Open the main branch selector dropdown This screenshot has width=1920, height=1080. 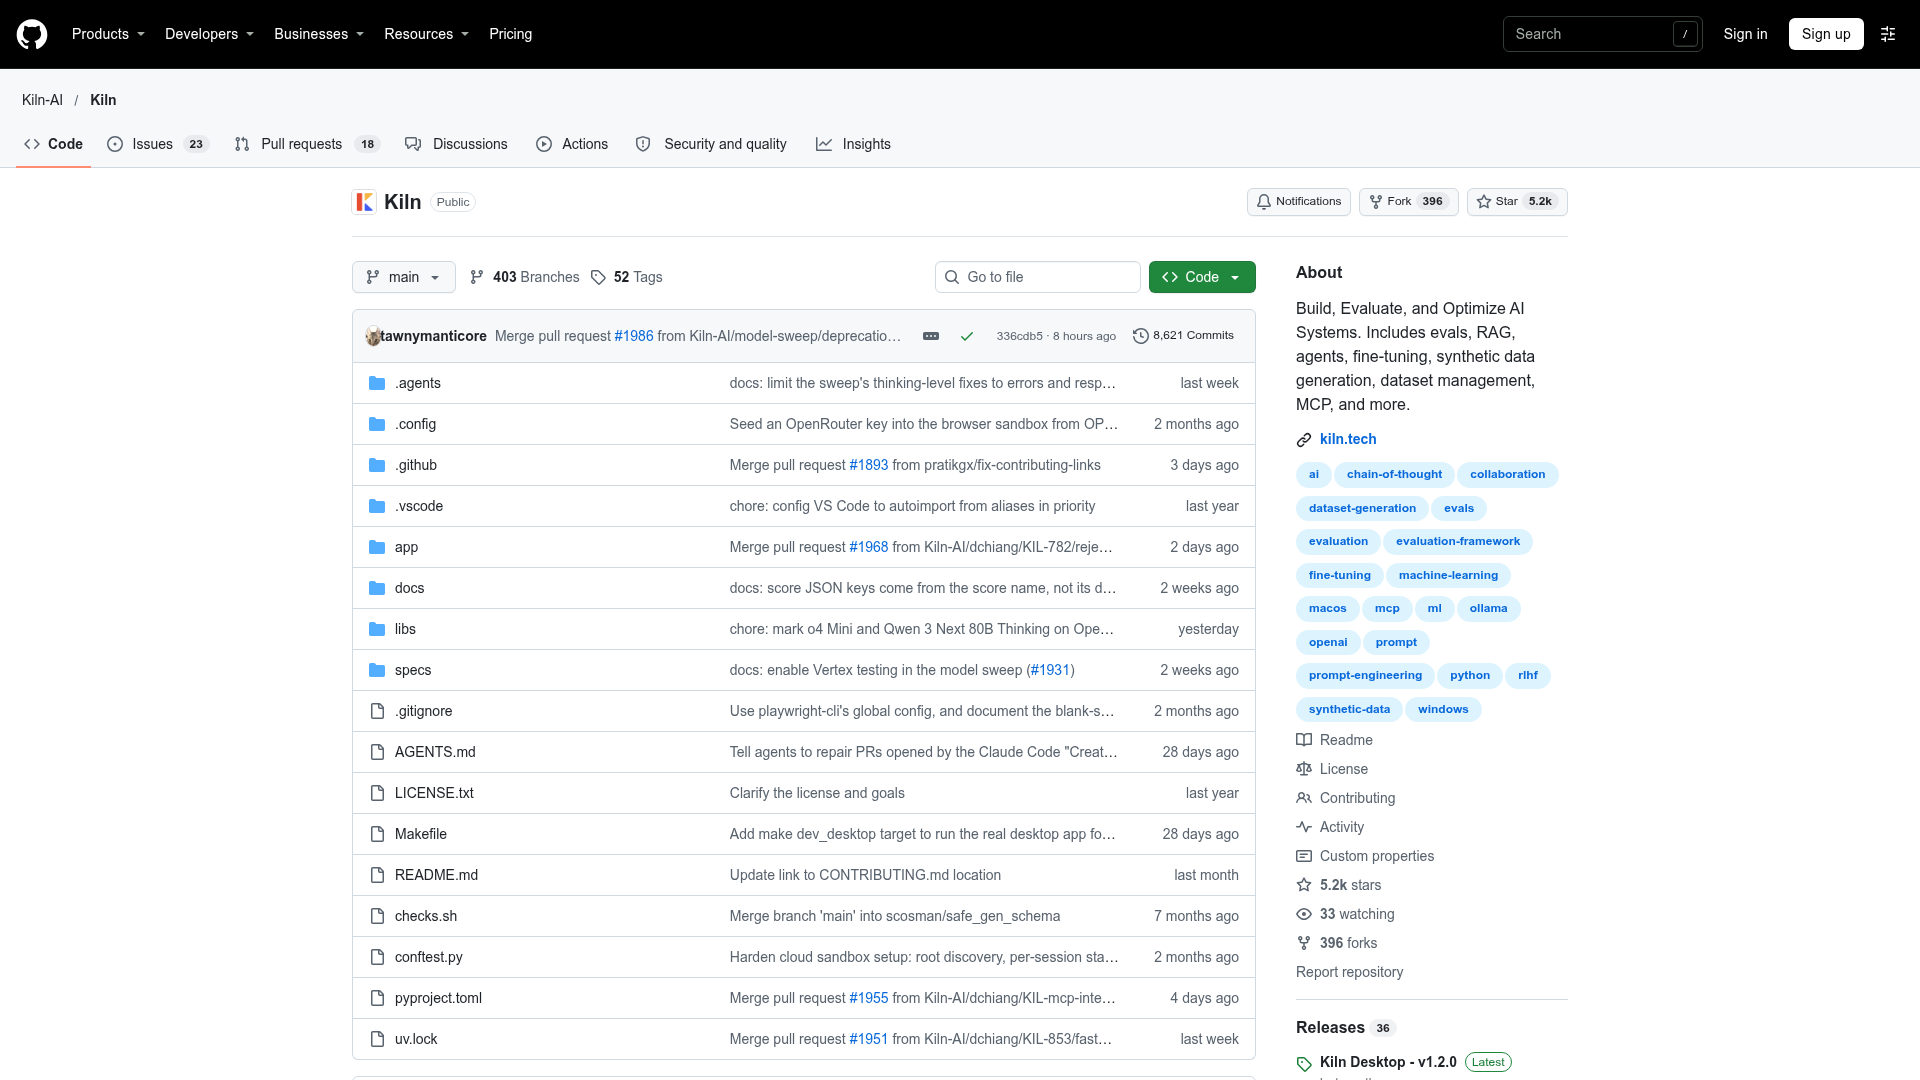(x=404, y=277)
